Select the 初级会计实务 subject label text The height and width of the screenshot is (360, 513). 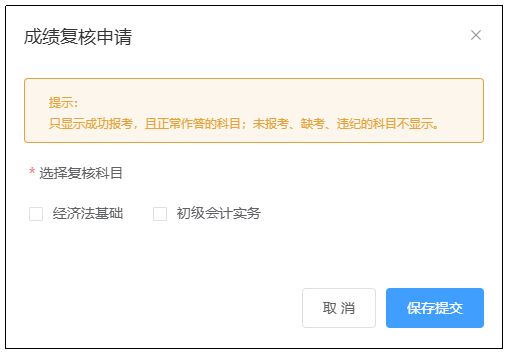(x=219, y=213)
